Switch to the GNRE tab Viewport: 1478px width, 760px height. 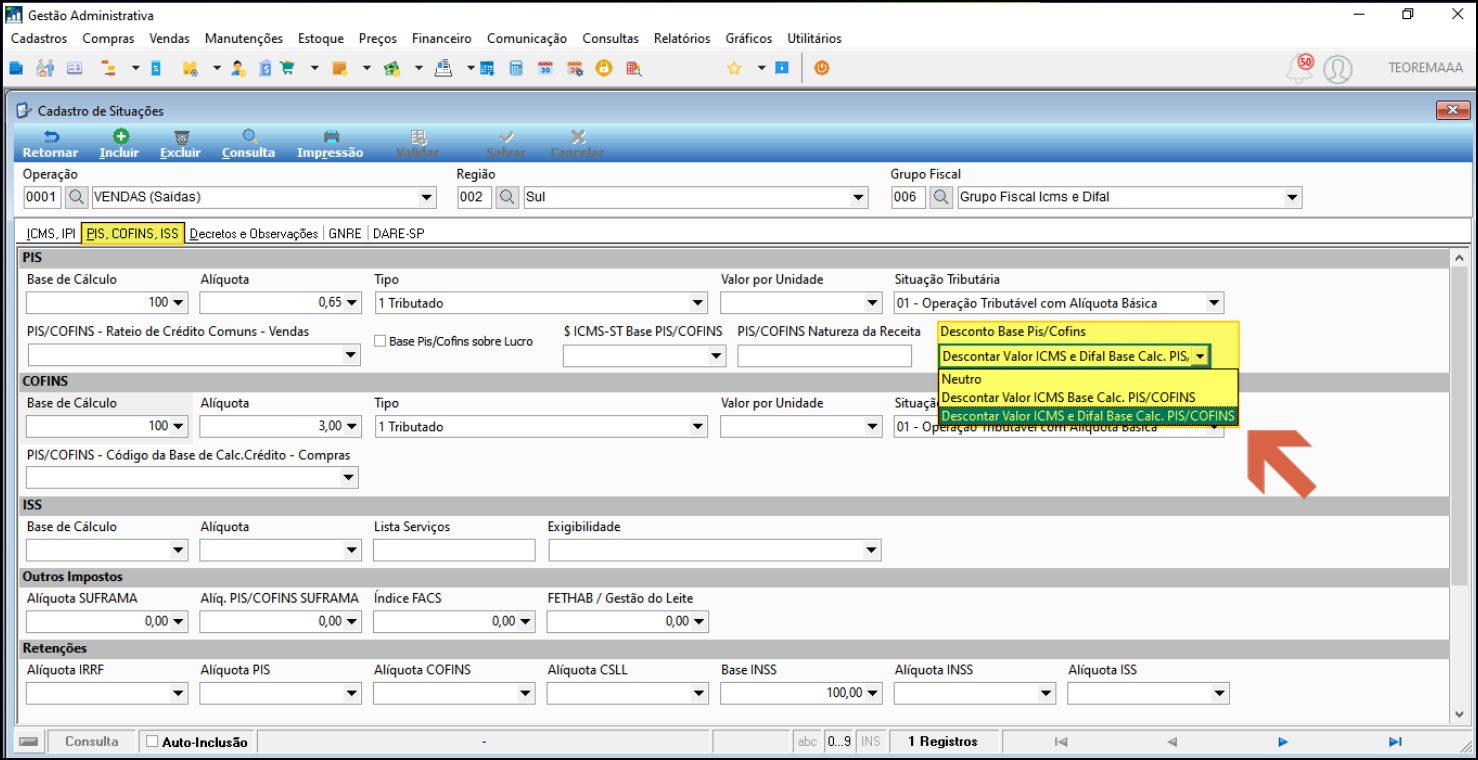click(345, 233)
